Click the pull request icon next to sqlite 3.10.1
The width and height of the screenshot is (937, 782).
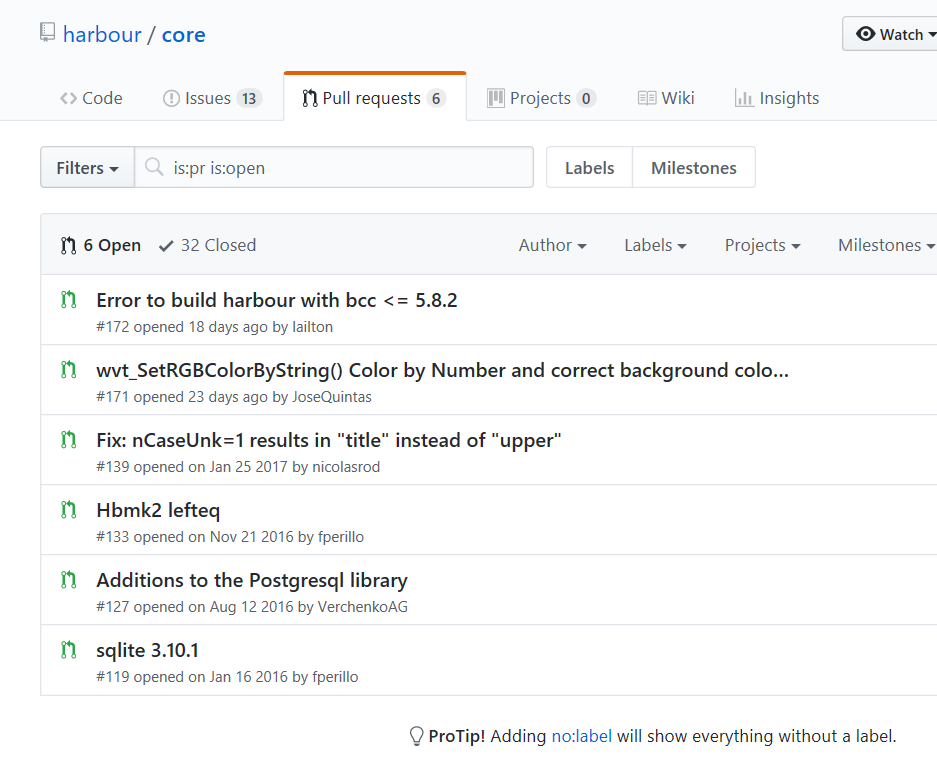pos(68,650)
